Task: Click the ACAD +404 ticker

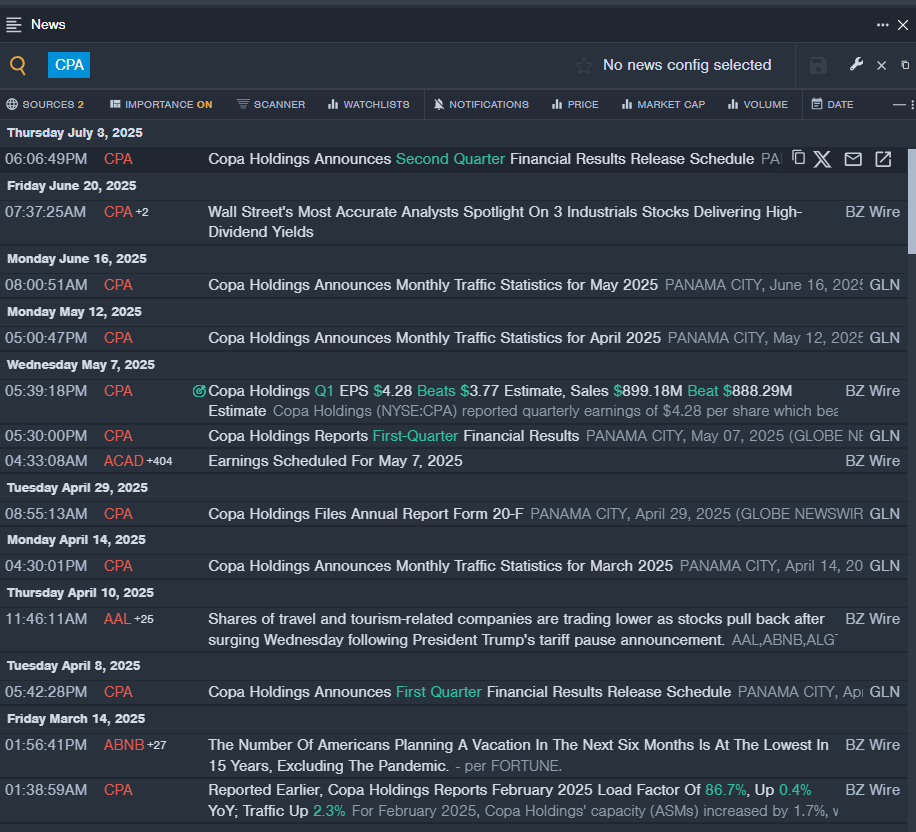Action: click(x=138, y=461)
